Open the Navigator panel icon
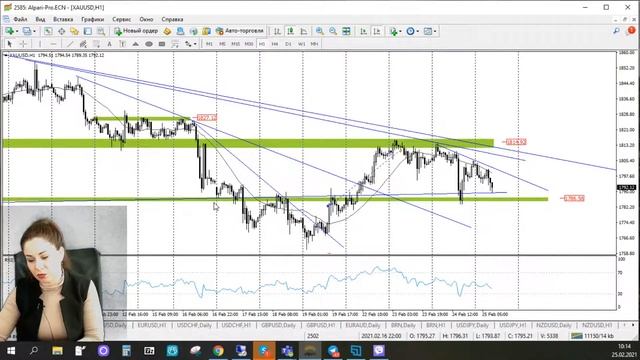640x360 pixels. (74, 31)
